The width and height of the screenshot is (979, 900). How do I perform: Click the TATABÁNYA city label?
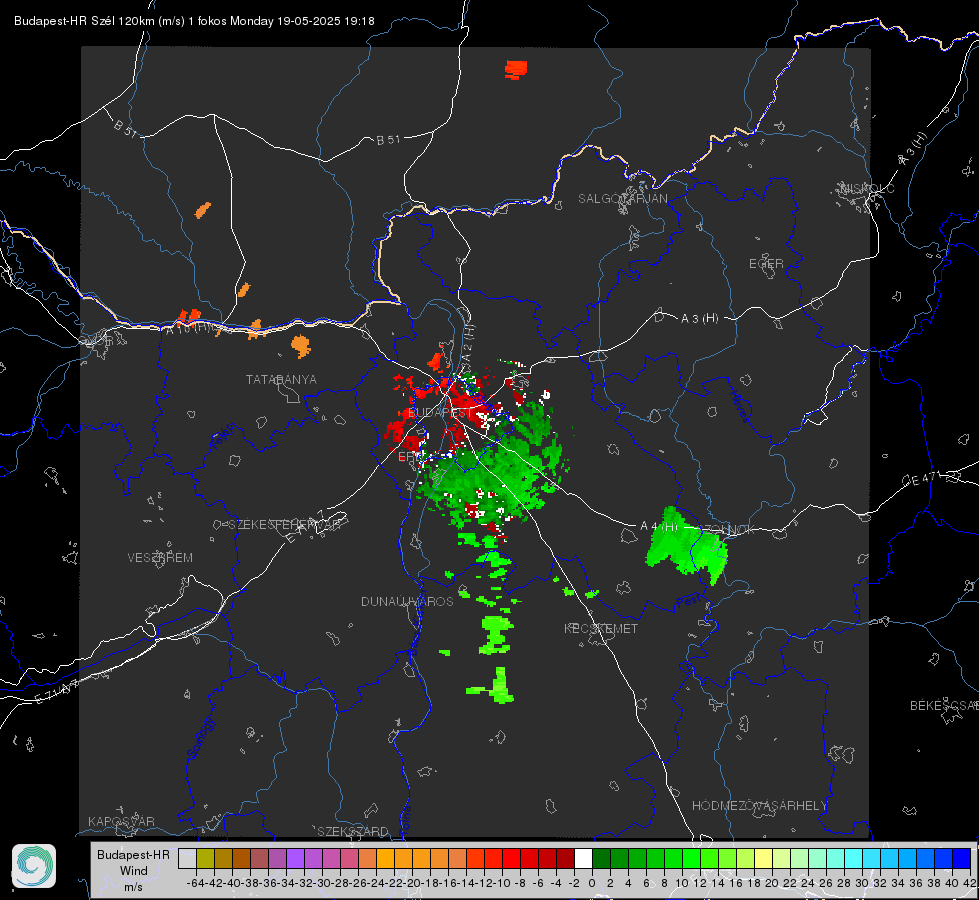coord(281,379)
